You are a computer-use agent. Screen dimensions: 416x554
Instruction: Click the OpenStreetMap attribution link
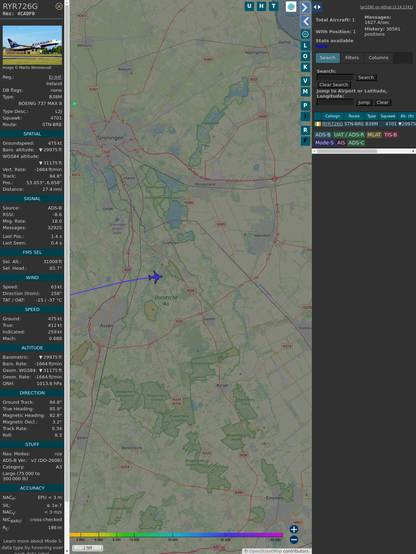(262, 551)
